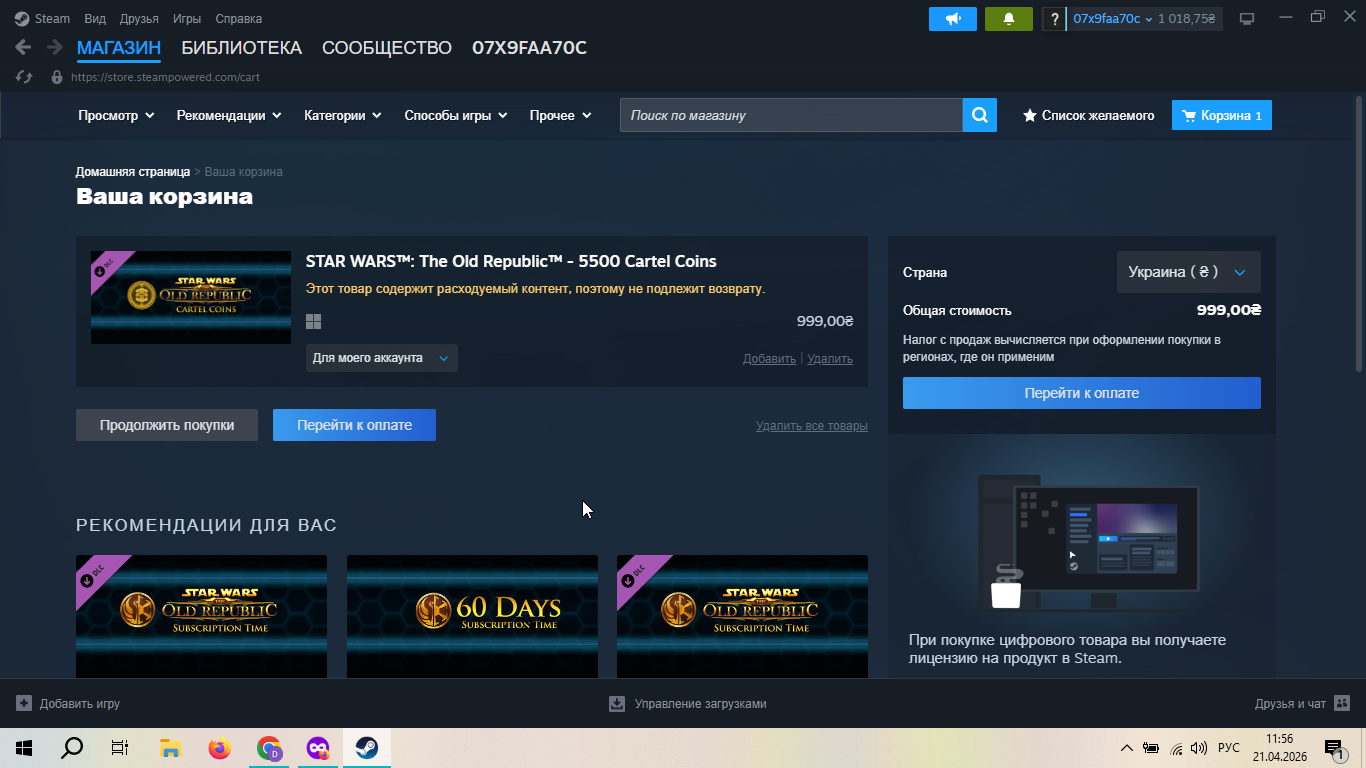Click Перейти к оплате below the cart item

(x=354, y=425)
